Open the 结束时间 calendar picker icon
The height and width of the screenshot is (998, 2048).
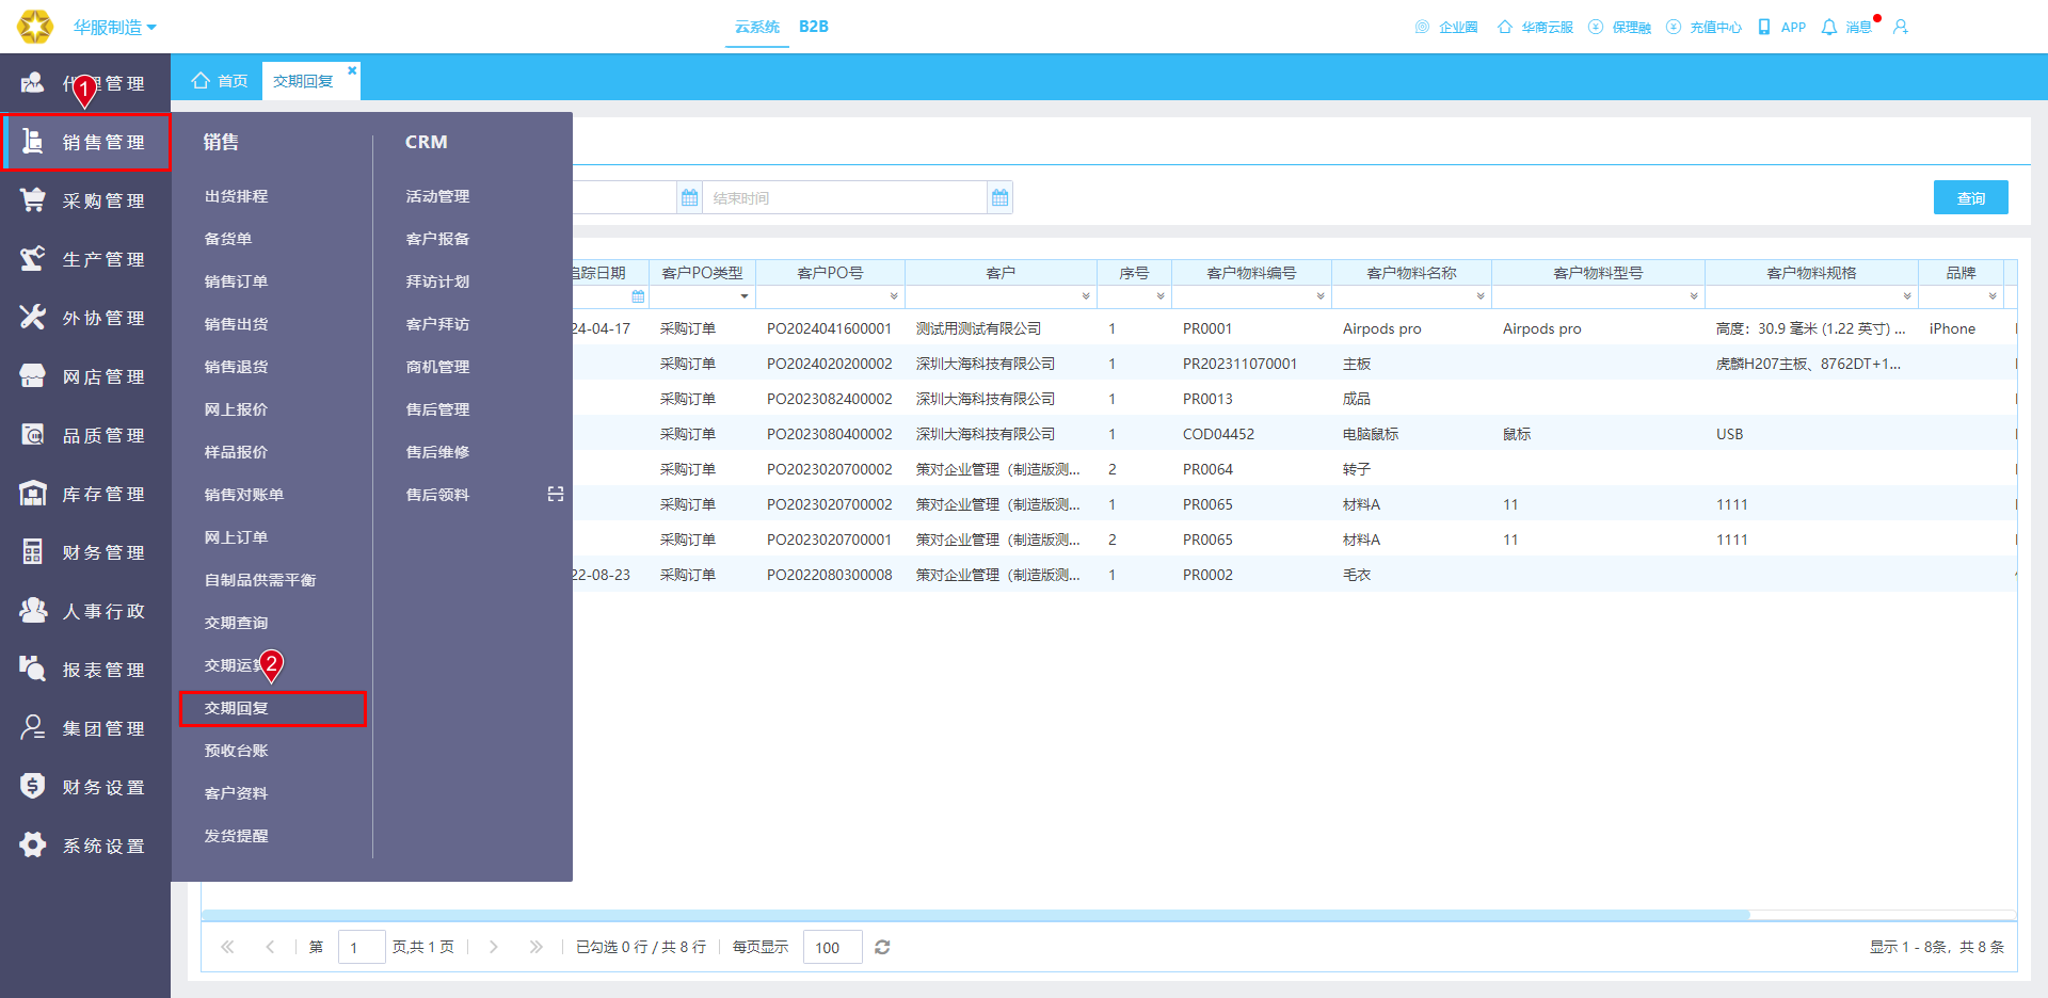(x=1000, y=198)
